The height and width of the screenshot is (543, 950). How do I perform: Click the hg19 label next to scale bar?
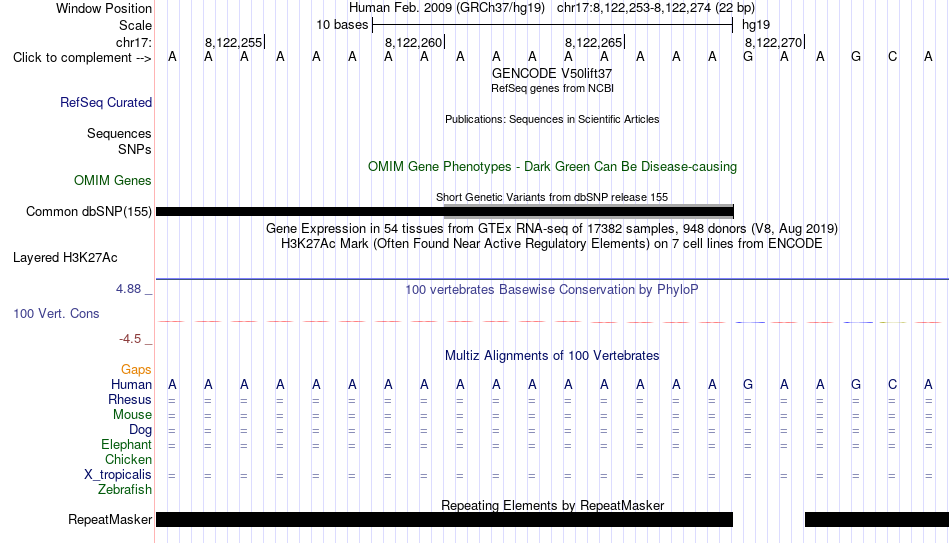tap(756, 25)
